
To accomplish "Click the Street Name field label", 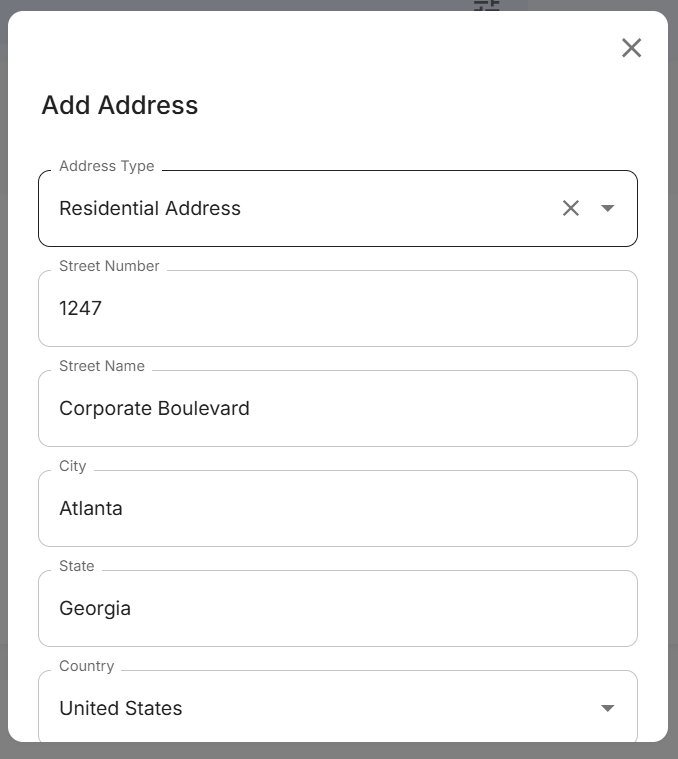I will click(x=102, y=366).
